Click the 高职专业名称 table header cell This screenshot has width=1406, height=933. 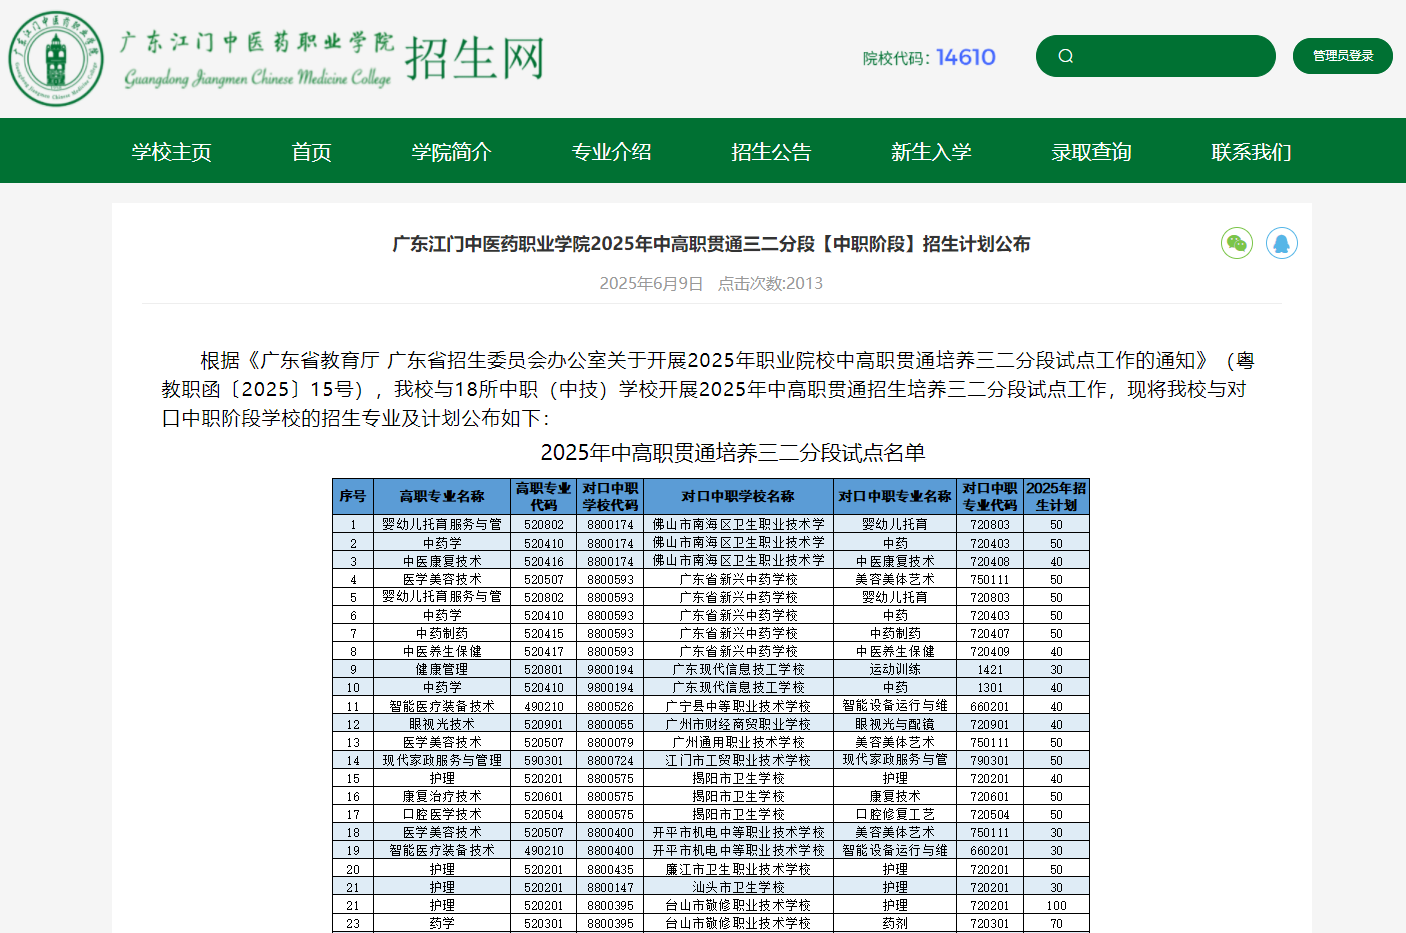pyautogui.click(x=441, y=494)
